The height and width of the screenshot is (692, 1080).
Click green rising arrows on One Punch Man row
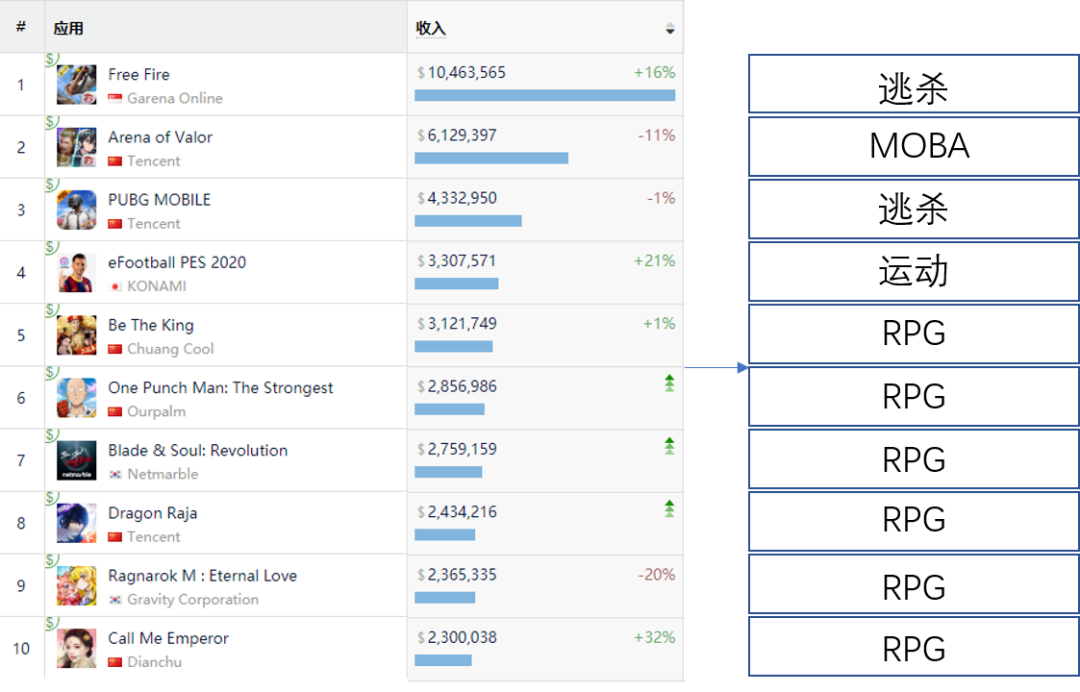pos(669,384)
